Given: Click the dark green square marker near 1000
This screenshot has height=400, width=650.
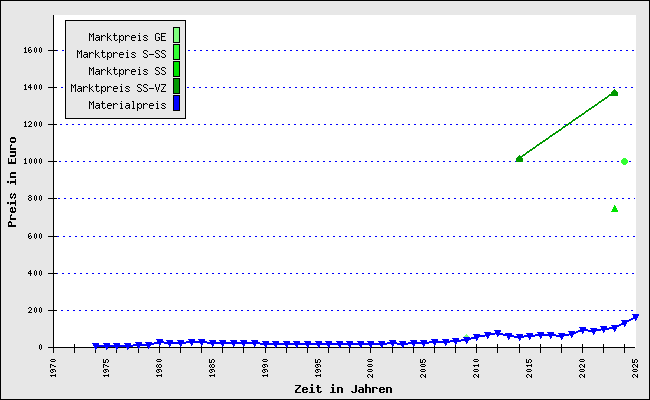Looking at the screenshot, I should click(x=519, y=159).
